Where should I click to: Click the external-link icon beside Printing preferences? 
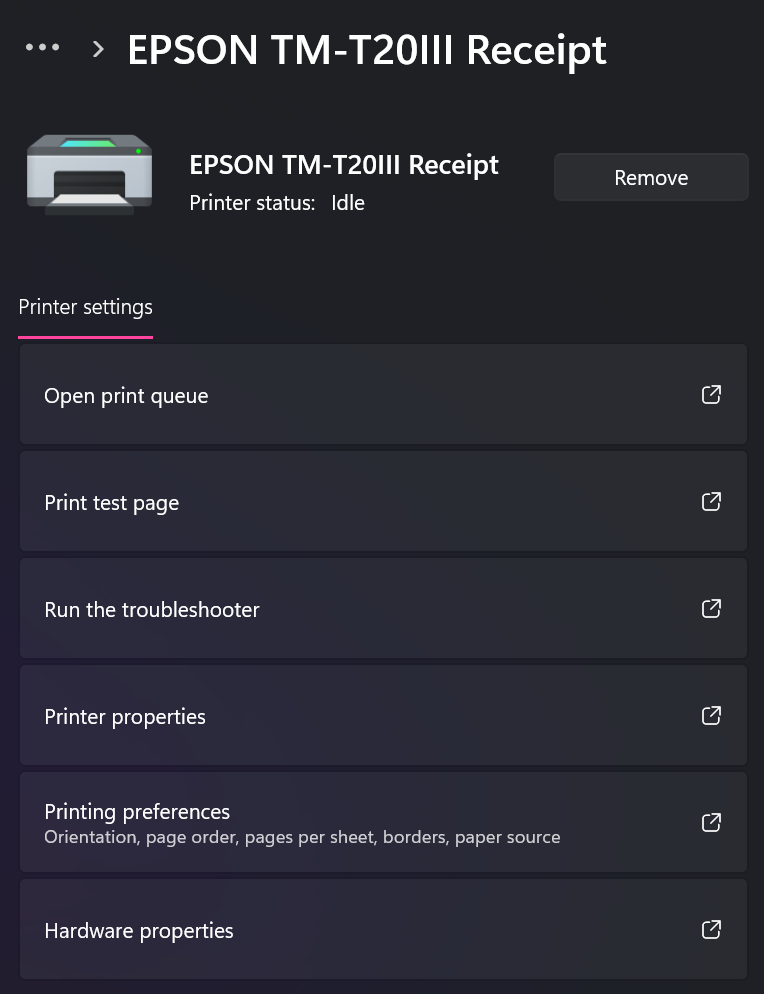pyautogui.click(x=711, y=822)
